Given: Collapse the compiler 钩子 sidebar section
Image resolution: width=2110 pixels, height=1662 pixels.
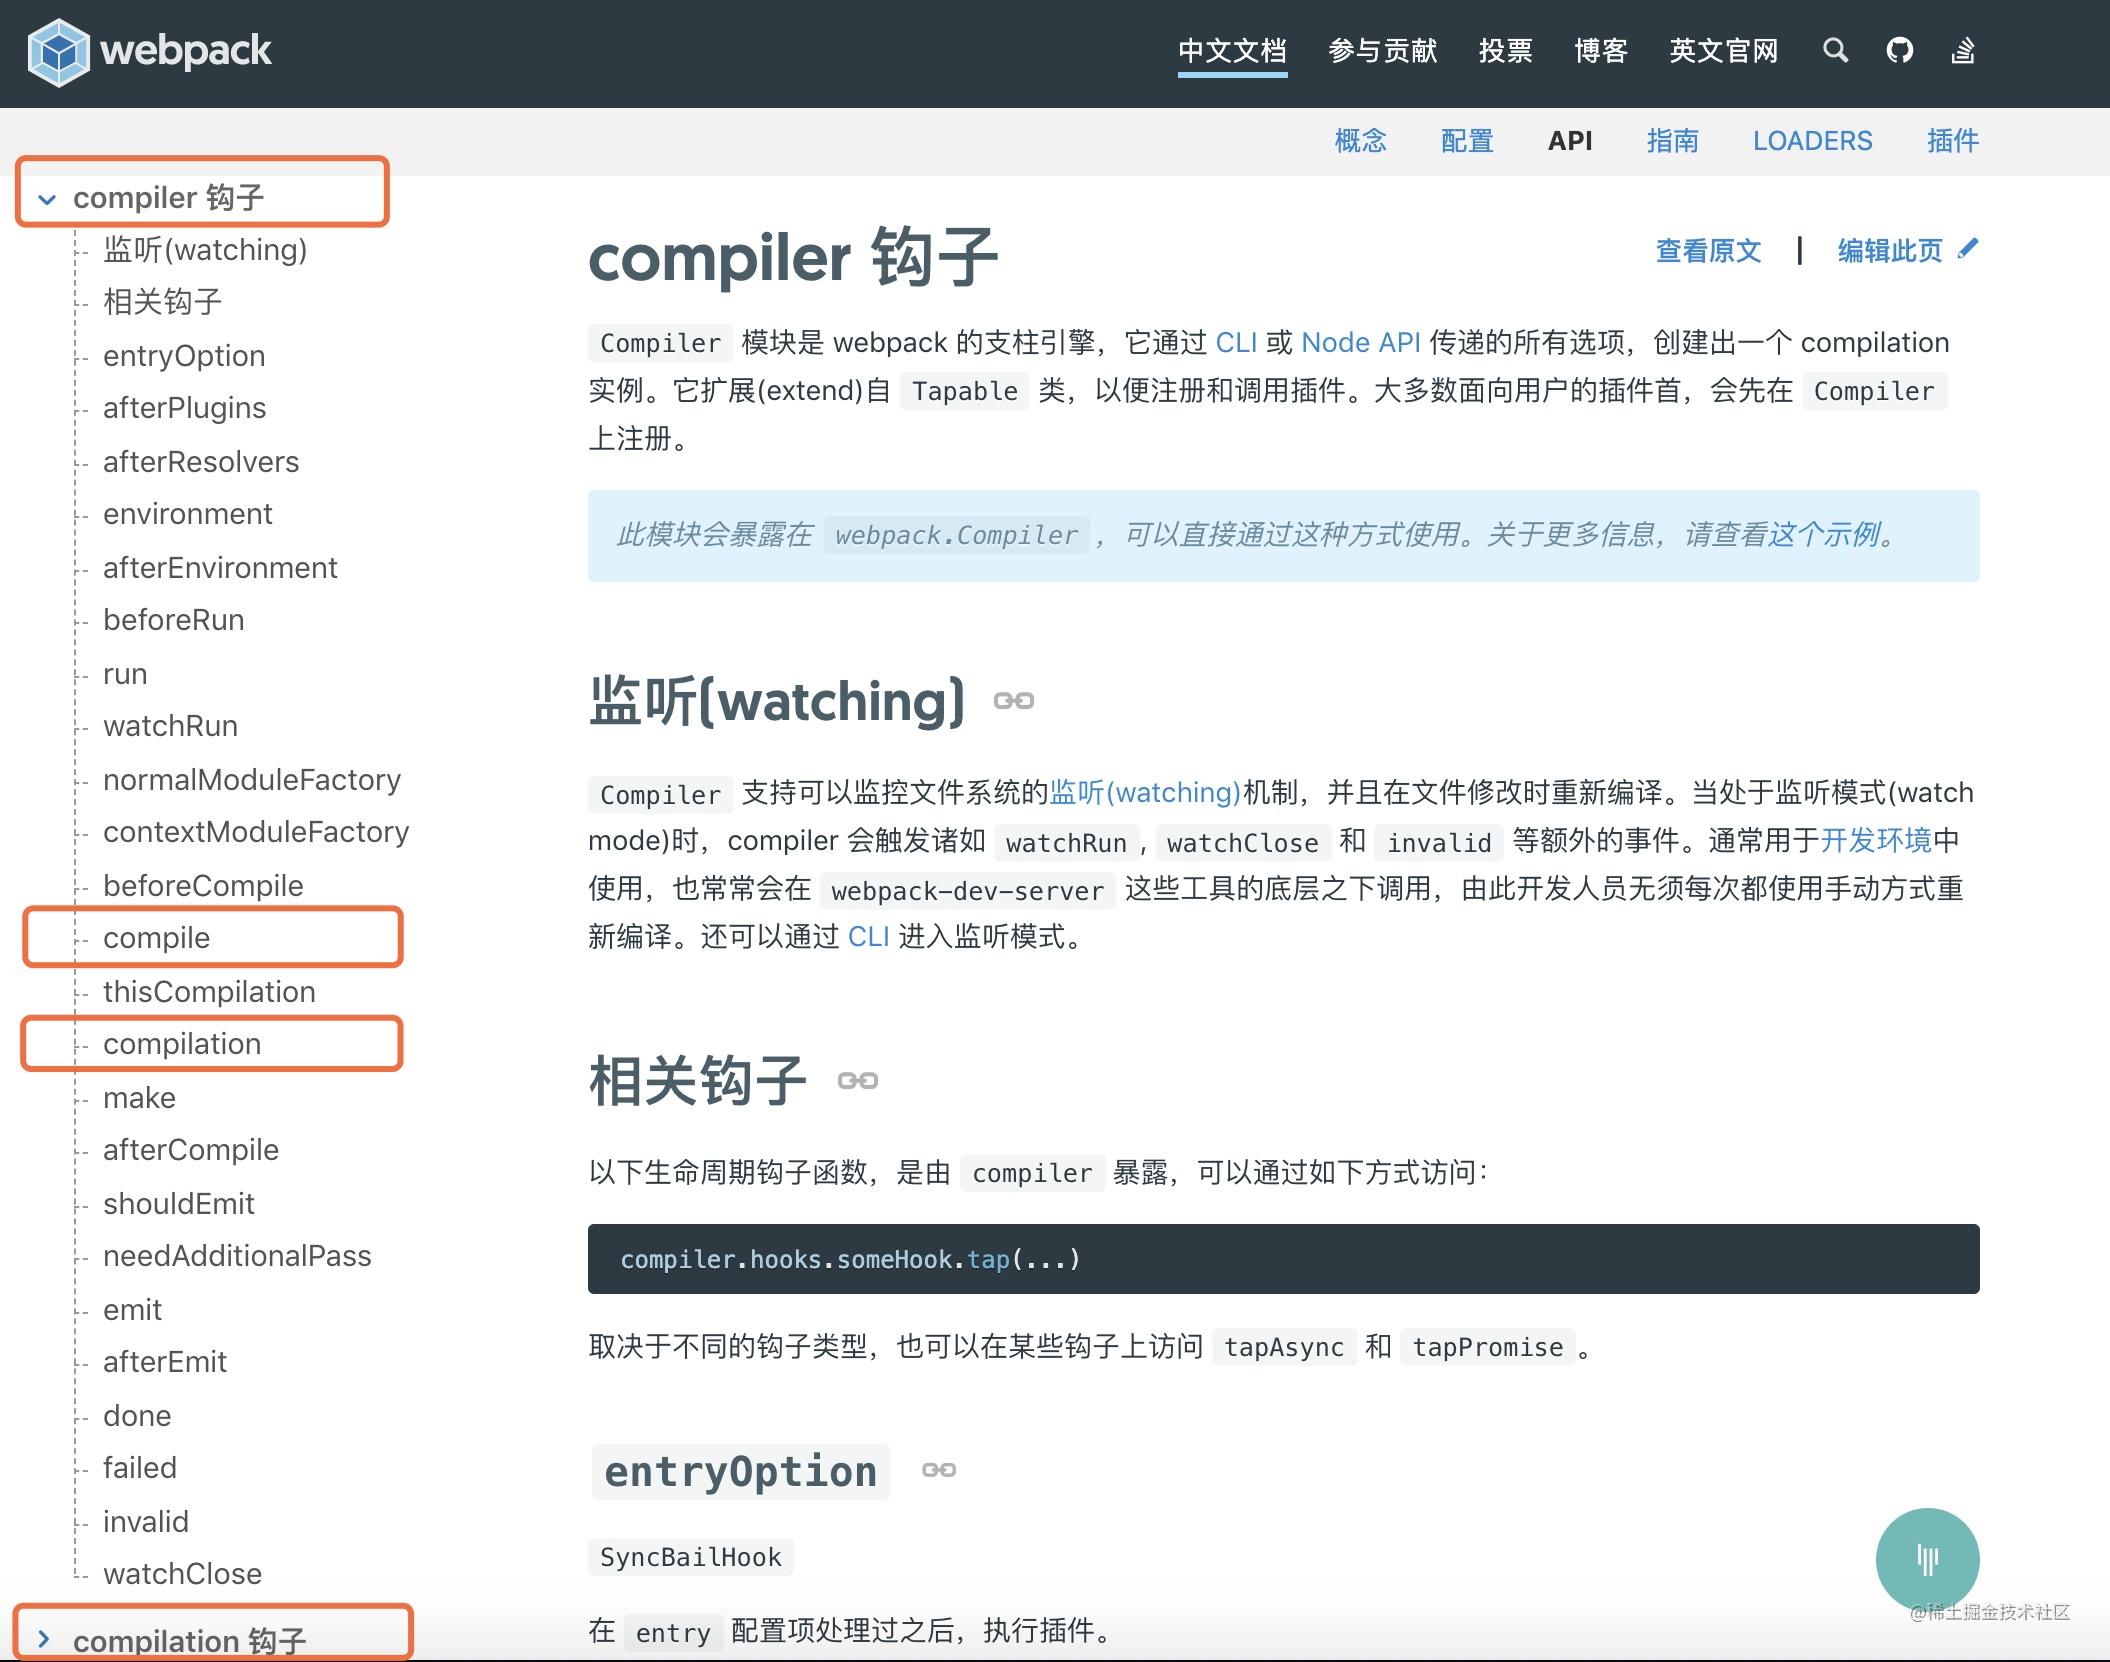Looking at the screenshot, I should coord(47,199).
